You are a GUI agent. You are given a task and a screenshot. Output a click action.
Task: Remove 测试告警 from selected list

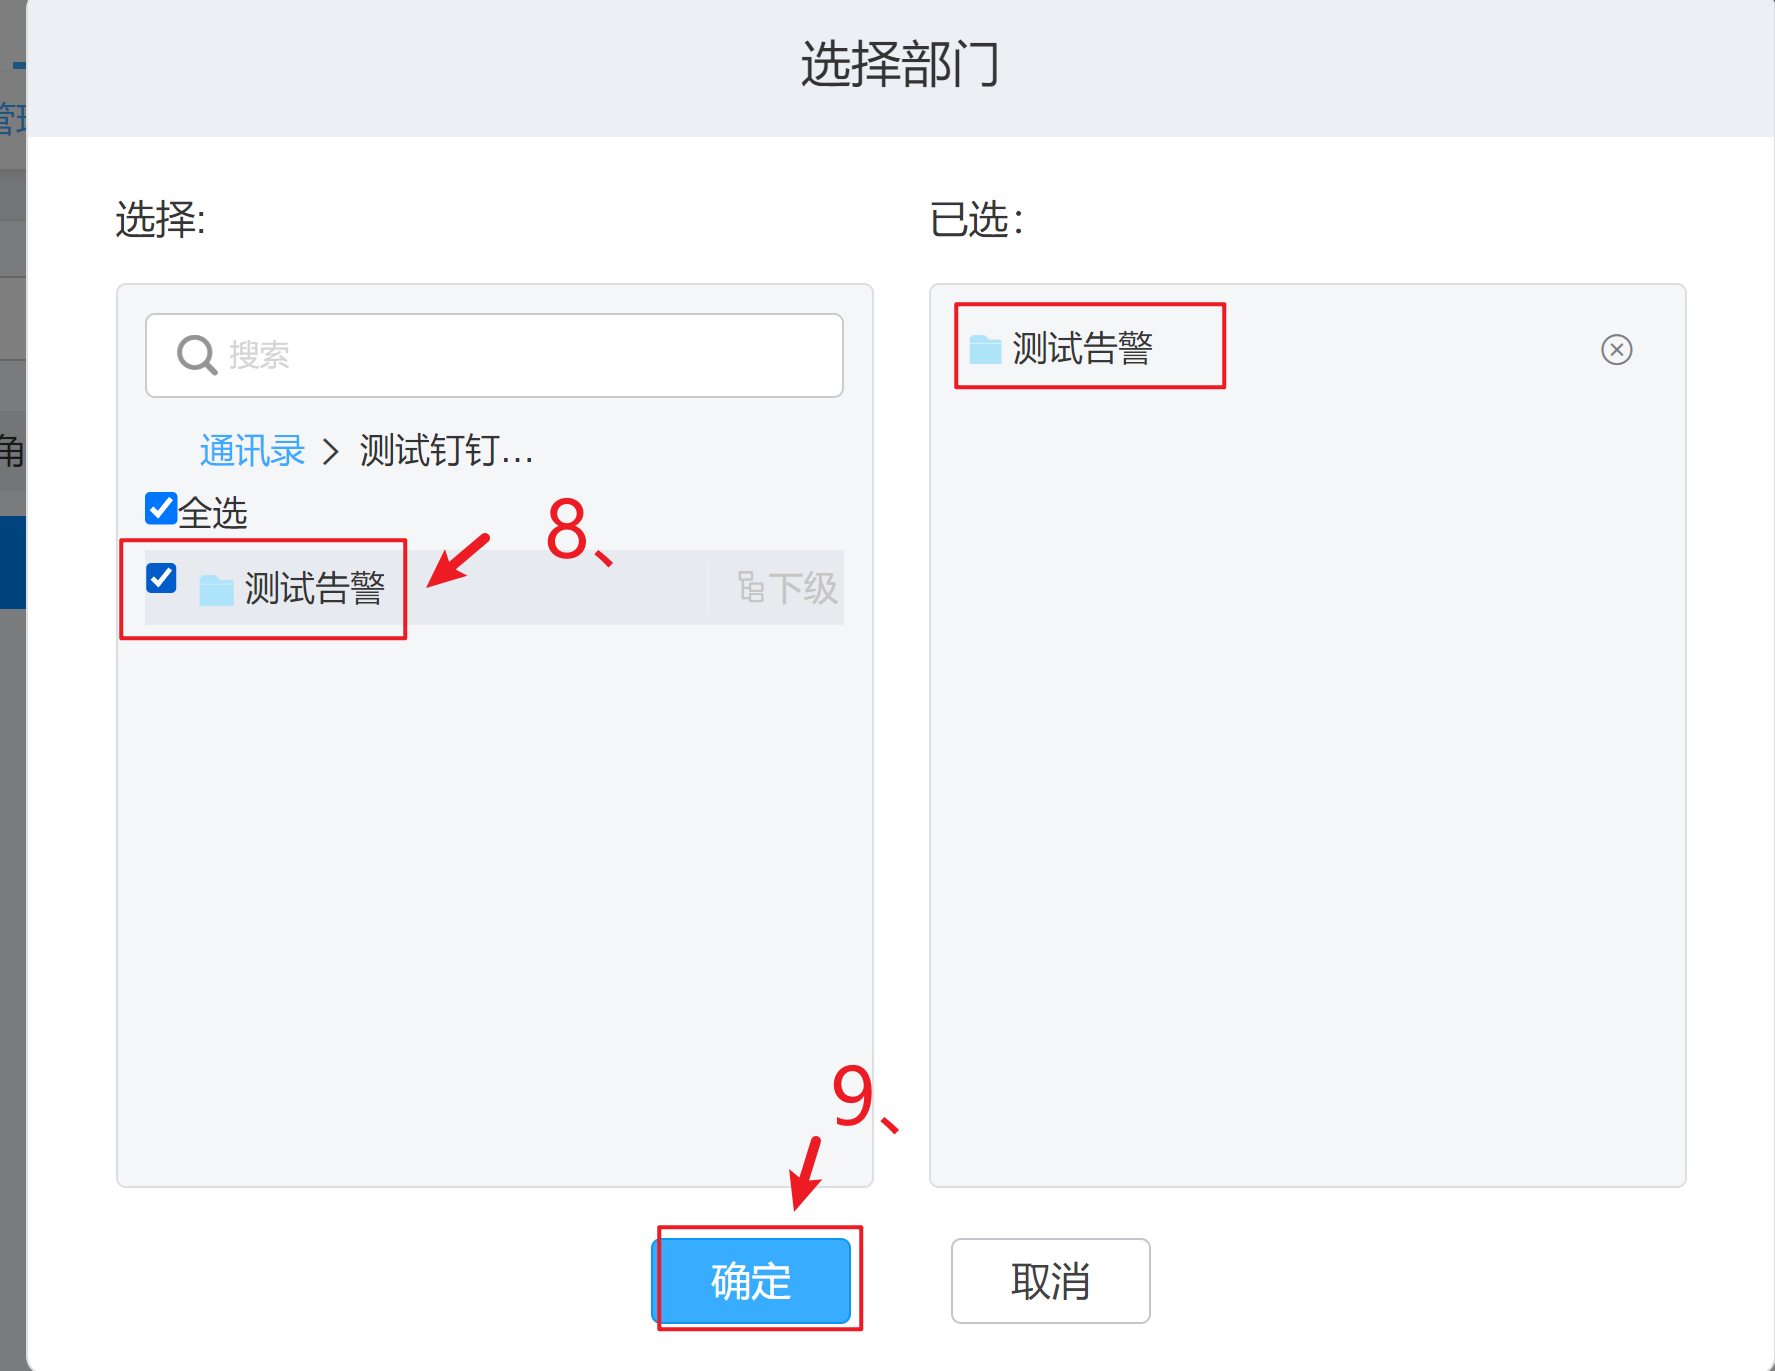1616,349
